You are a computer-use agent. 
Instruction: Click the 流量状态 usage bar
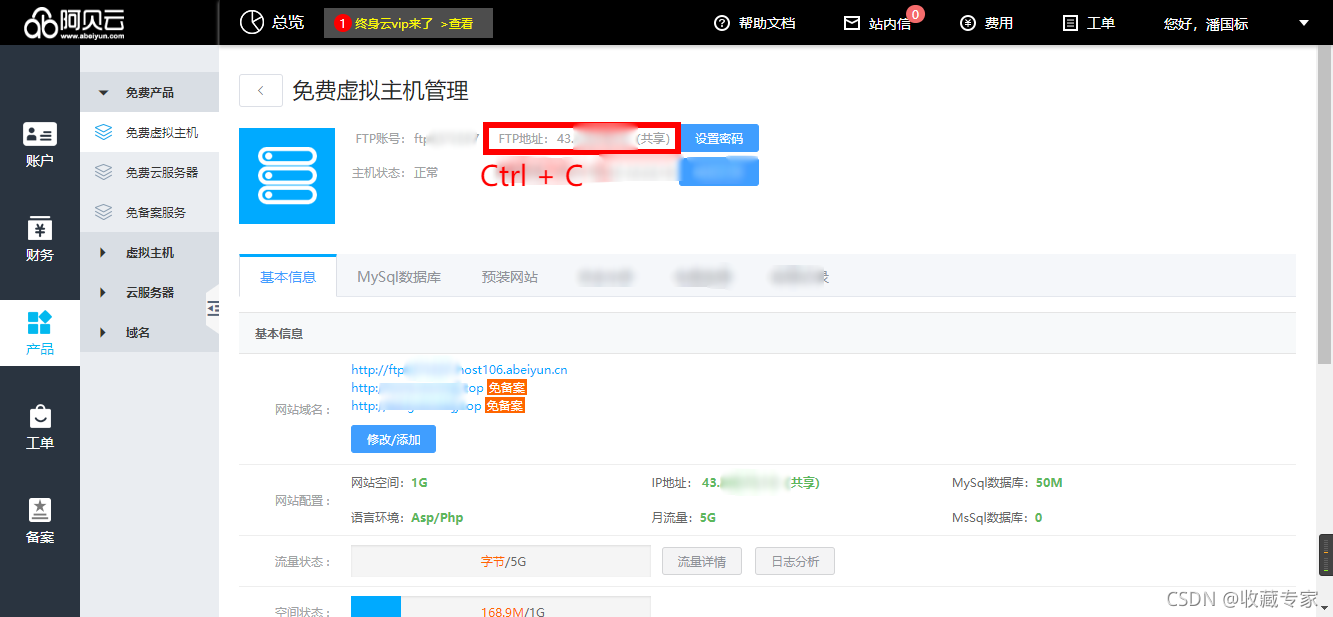[x=501, y=561]
